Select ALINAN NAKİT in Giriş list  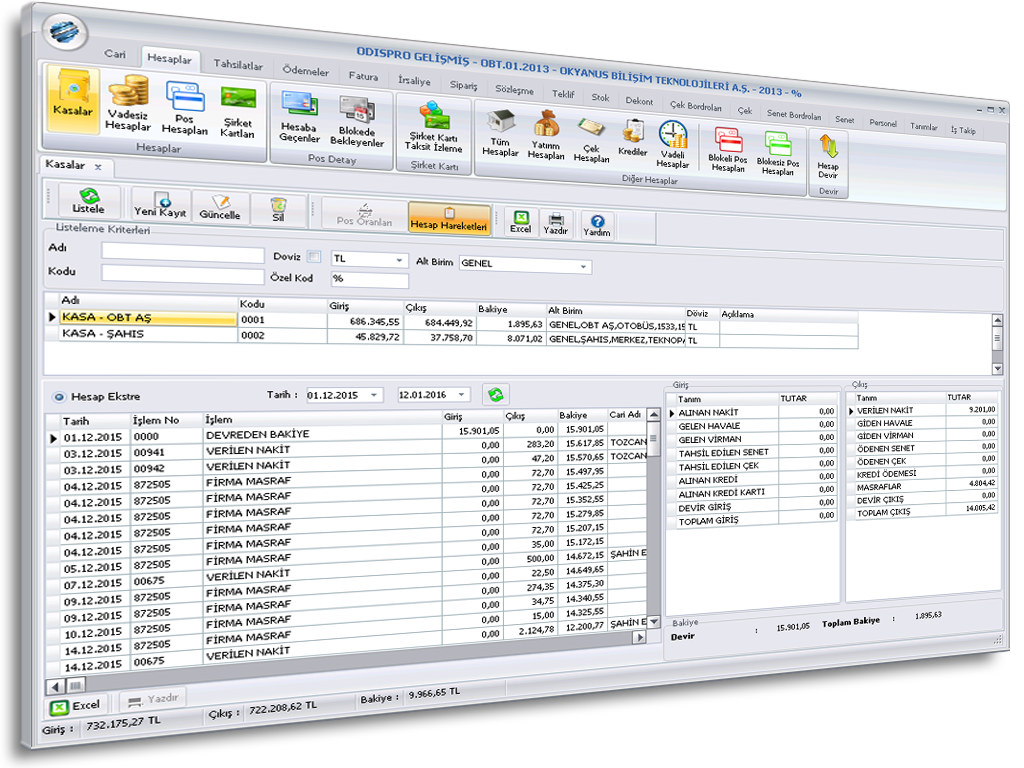pyautogui.click(x=754, y=412)
